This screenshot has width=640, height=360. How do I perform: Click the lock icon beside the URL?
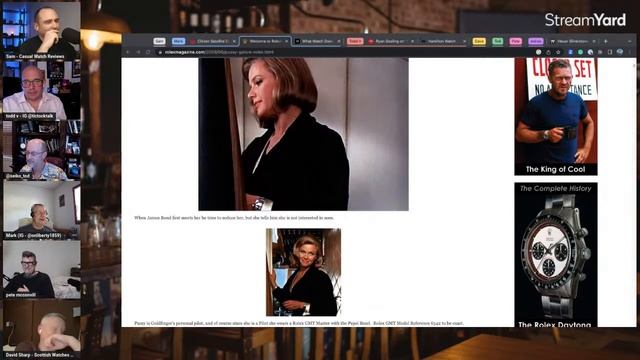coord(160,52)
